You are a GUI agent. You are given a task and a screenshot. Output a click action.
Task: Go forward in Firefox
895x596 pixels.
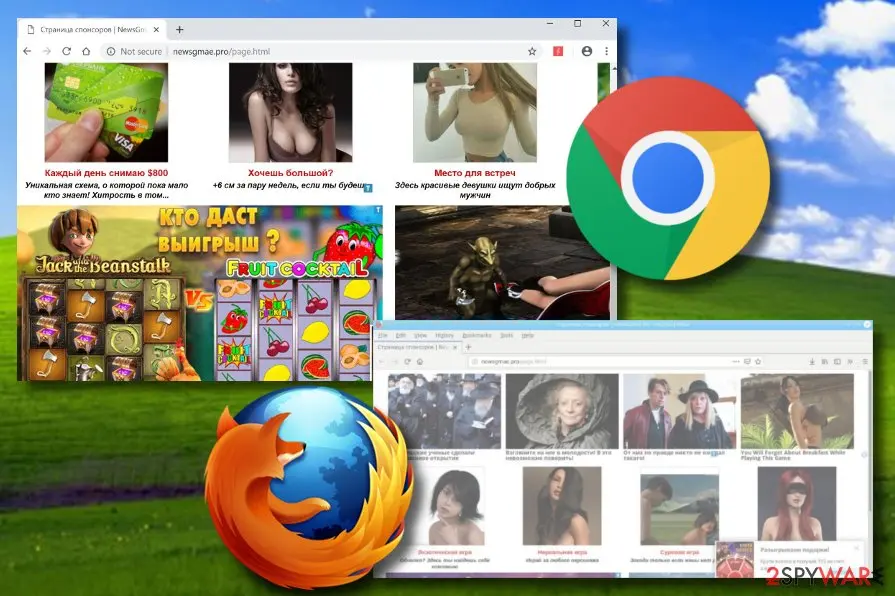click(x=394, y=361)
